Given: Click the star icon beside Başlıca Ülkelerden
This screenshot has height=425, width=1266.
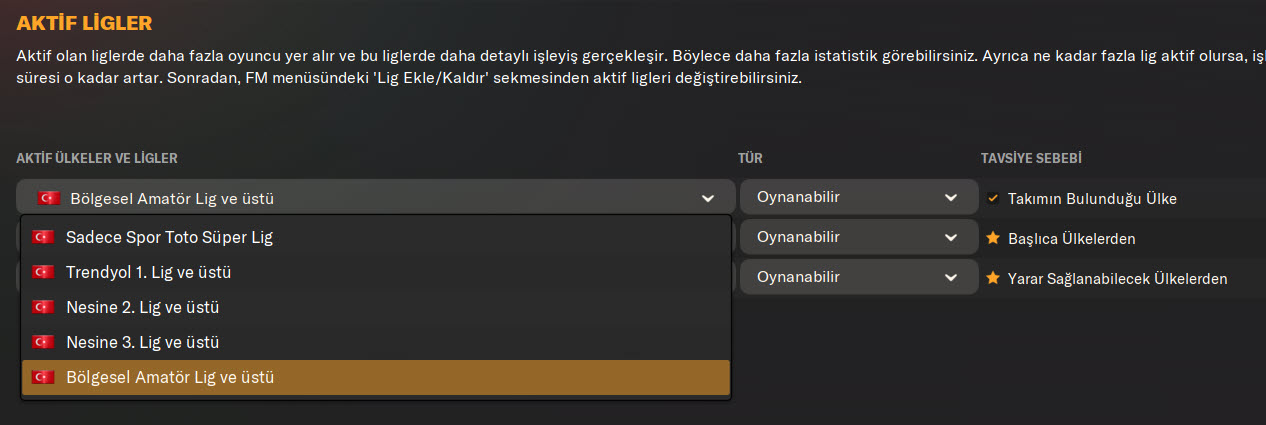Looking at the screenshot, I should pyautogui.click(x=993, y=238).
